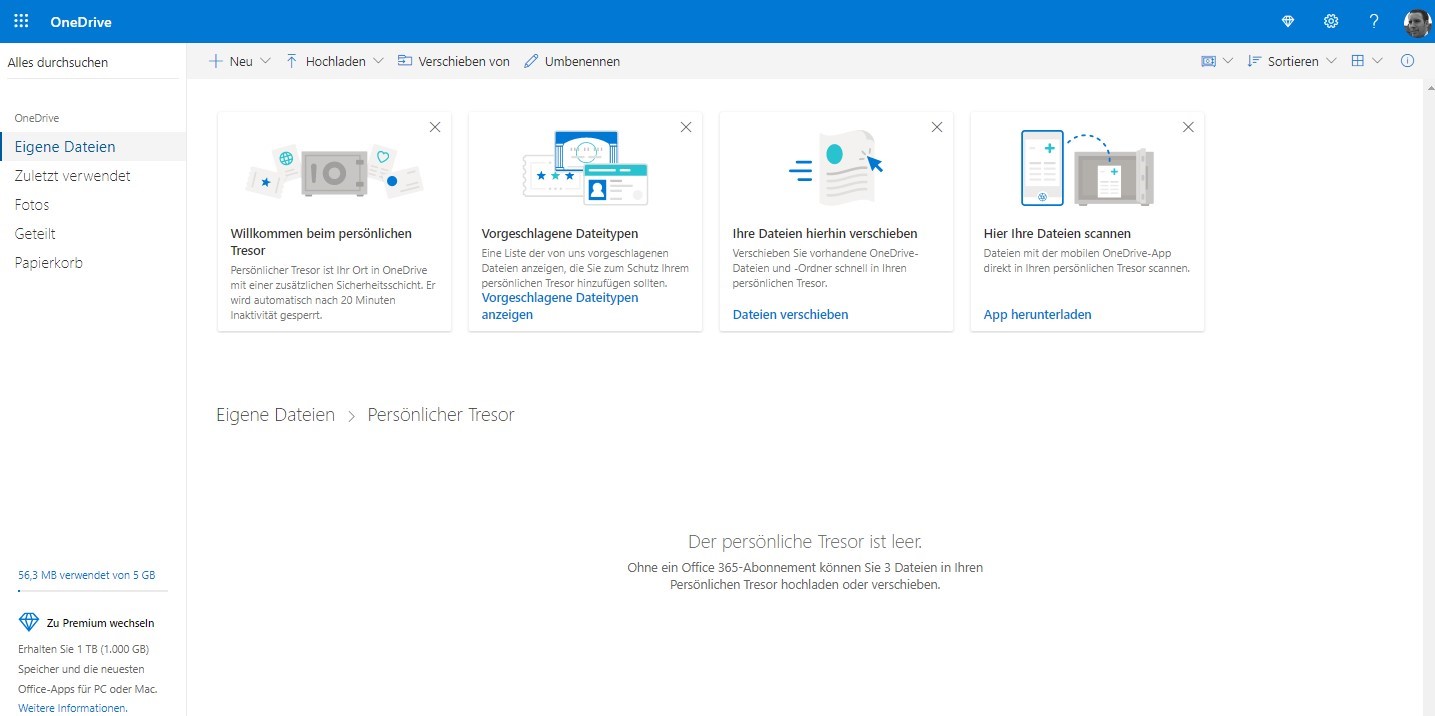1435x716 pixels.
Task: Click the Hier Ihre Dateien scannen heading
Action: (x=1057, y=233)
